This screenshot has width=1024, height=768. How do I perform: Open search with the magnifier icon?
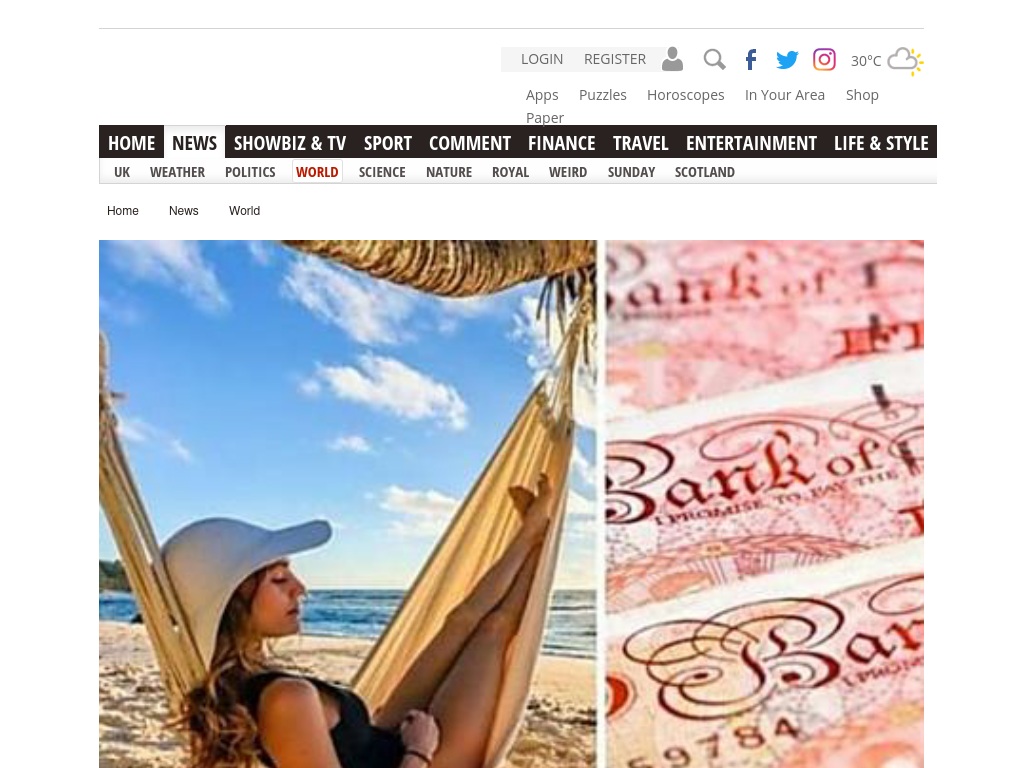(x=714, y=59)
